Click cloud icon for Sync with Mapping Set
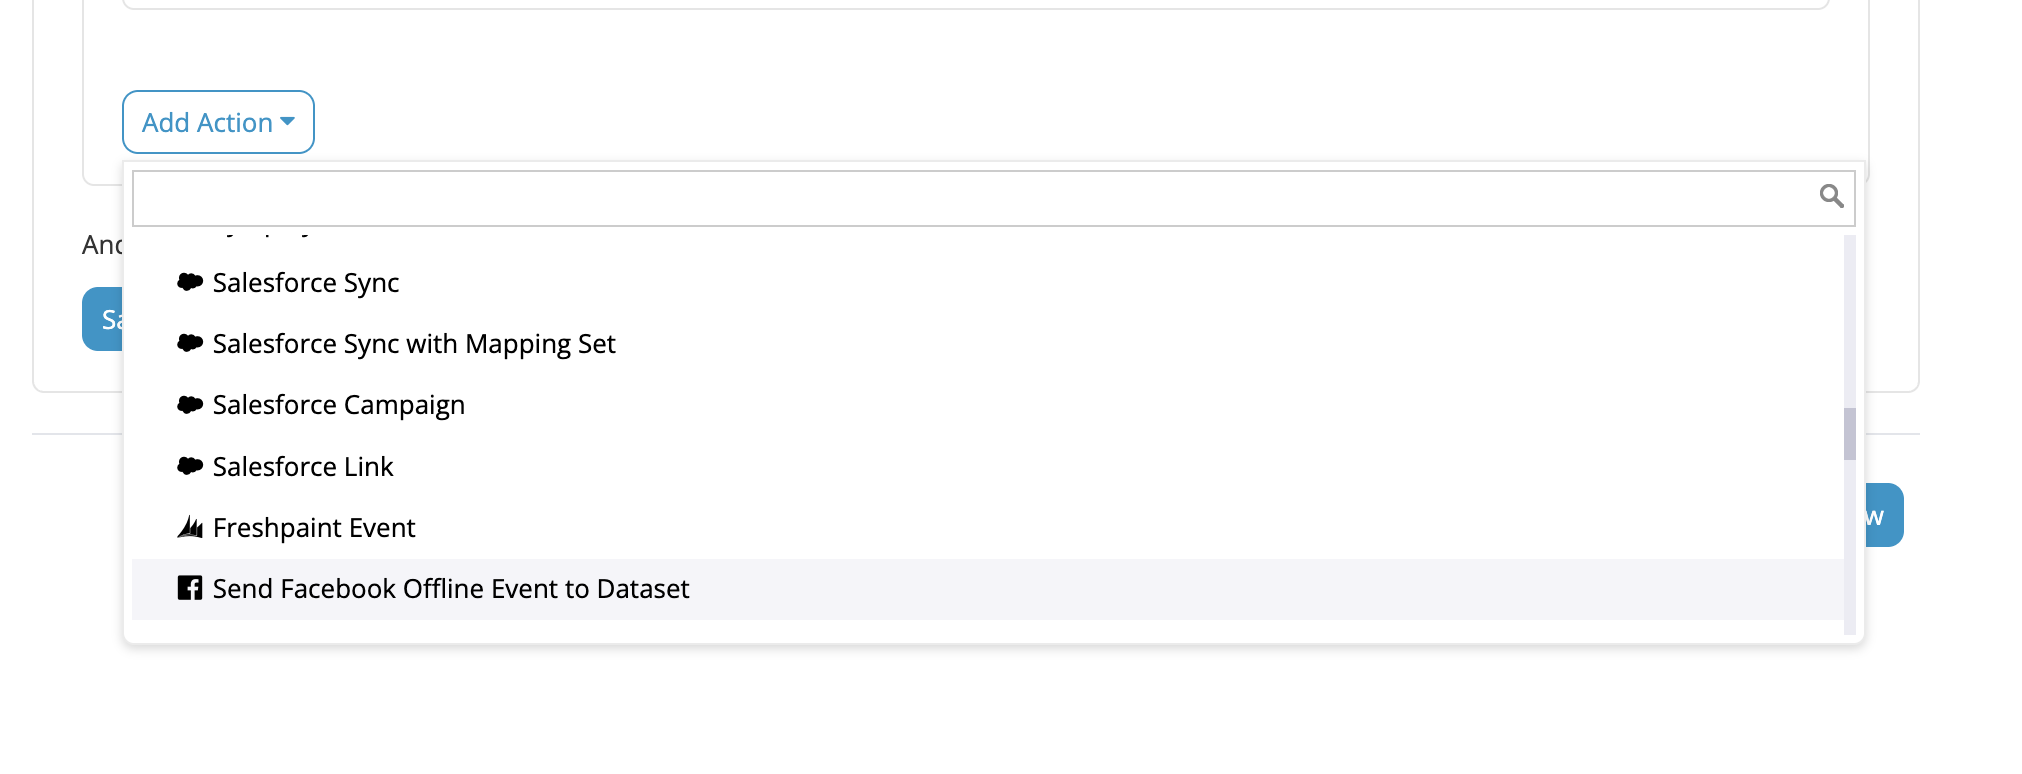The width and height of the screenshot is (2022, 774). coord(190,343)
